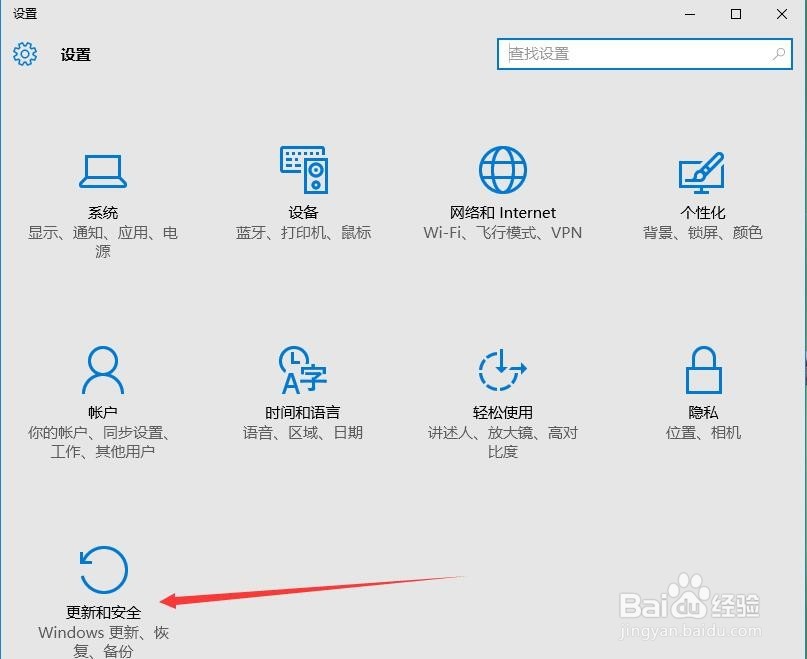Click the search magnifier in the search box
Image resolution: width=807 pixels, height=659 pixels.
point(778,53)
